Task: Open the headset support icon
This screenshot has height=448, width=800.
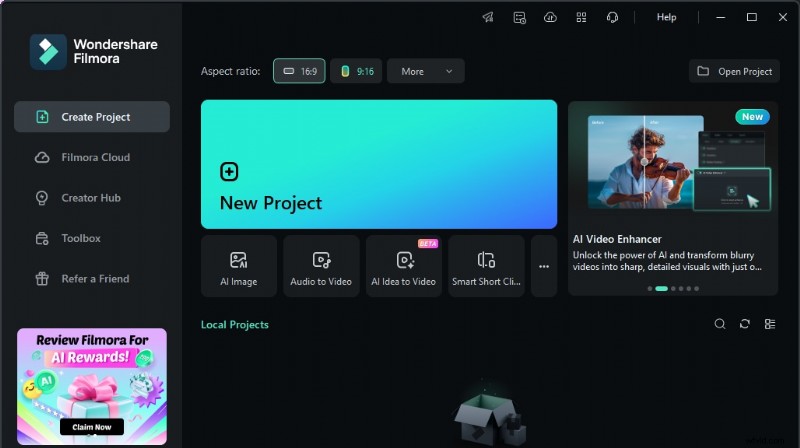Action: (x=612, y=17)
